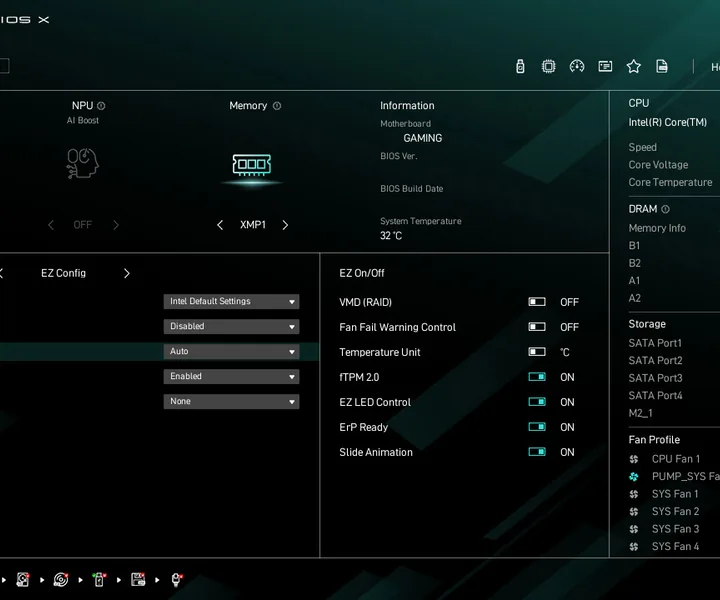This screenshot has width=720, height=600.
Task: Click the Core Voltage label
Action: (x=658, y=165)
